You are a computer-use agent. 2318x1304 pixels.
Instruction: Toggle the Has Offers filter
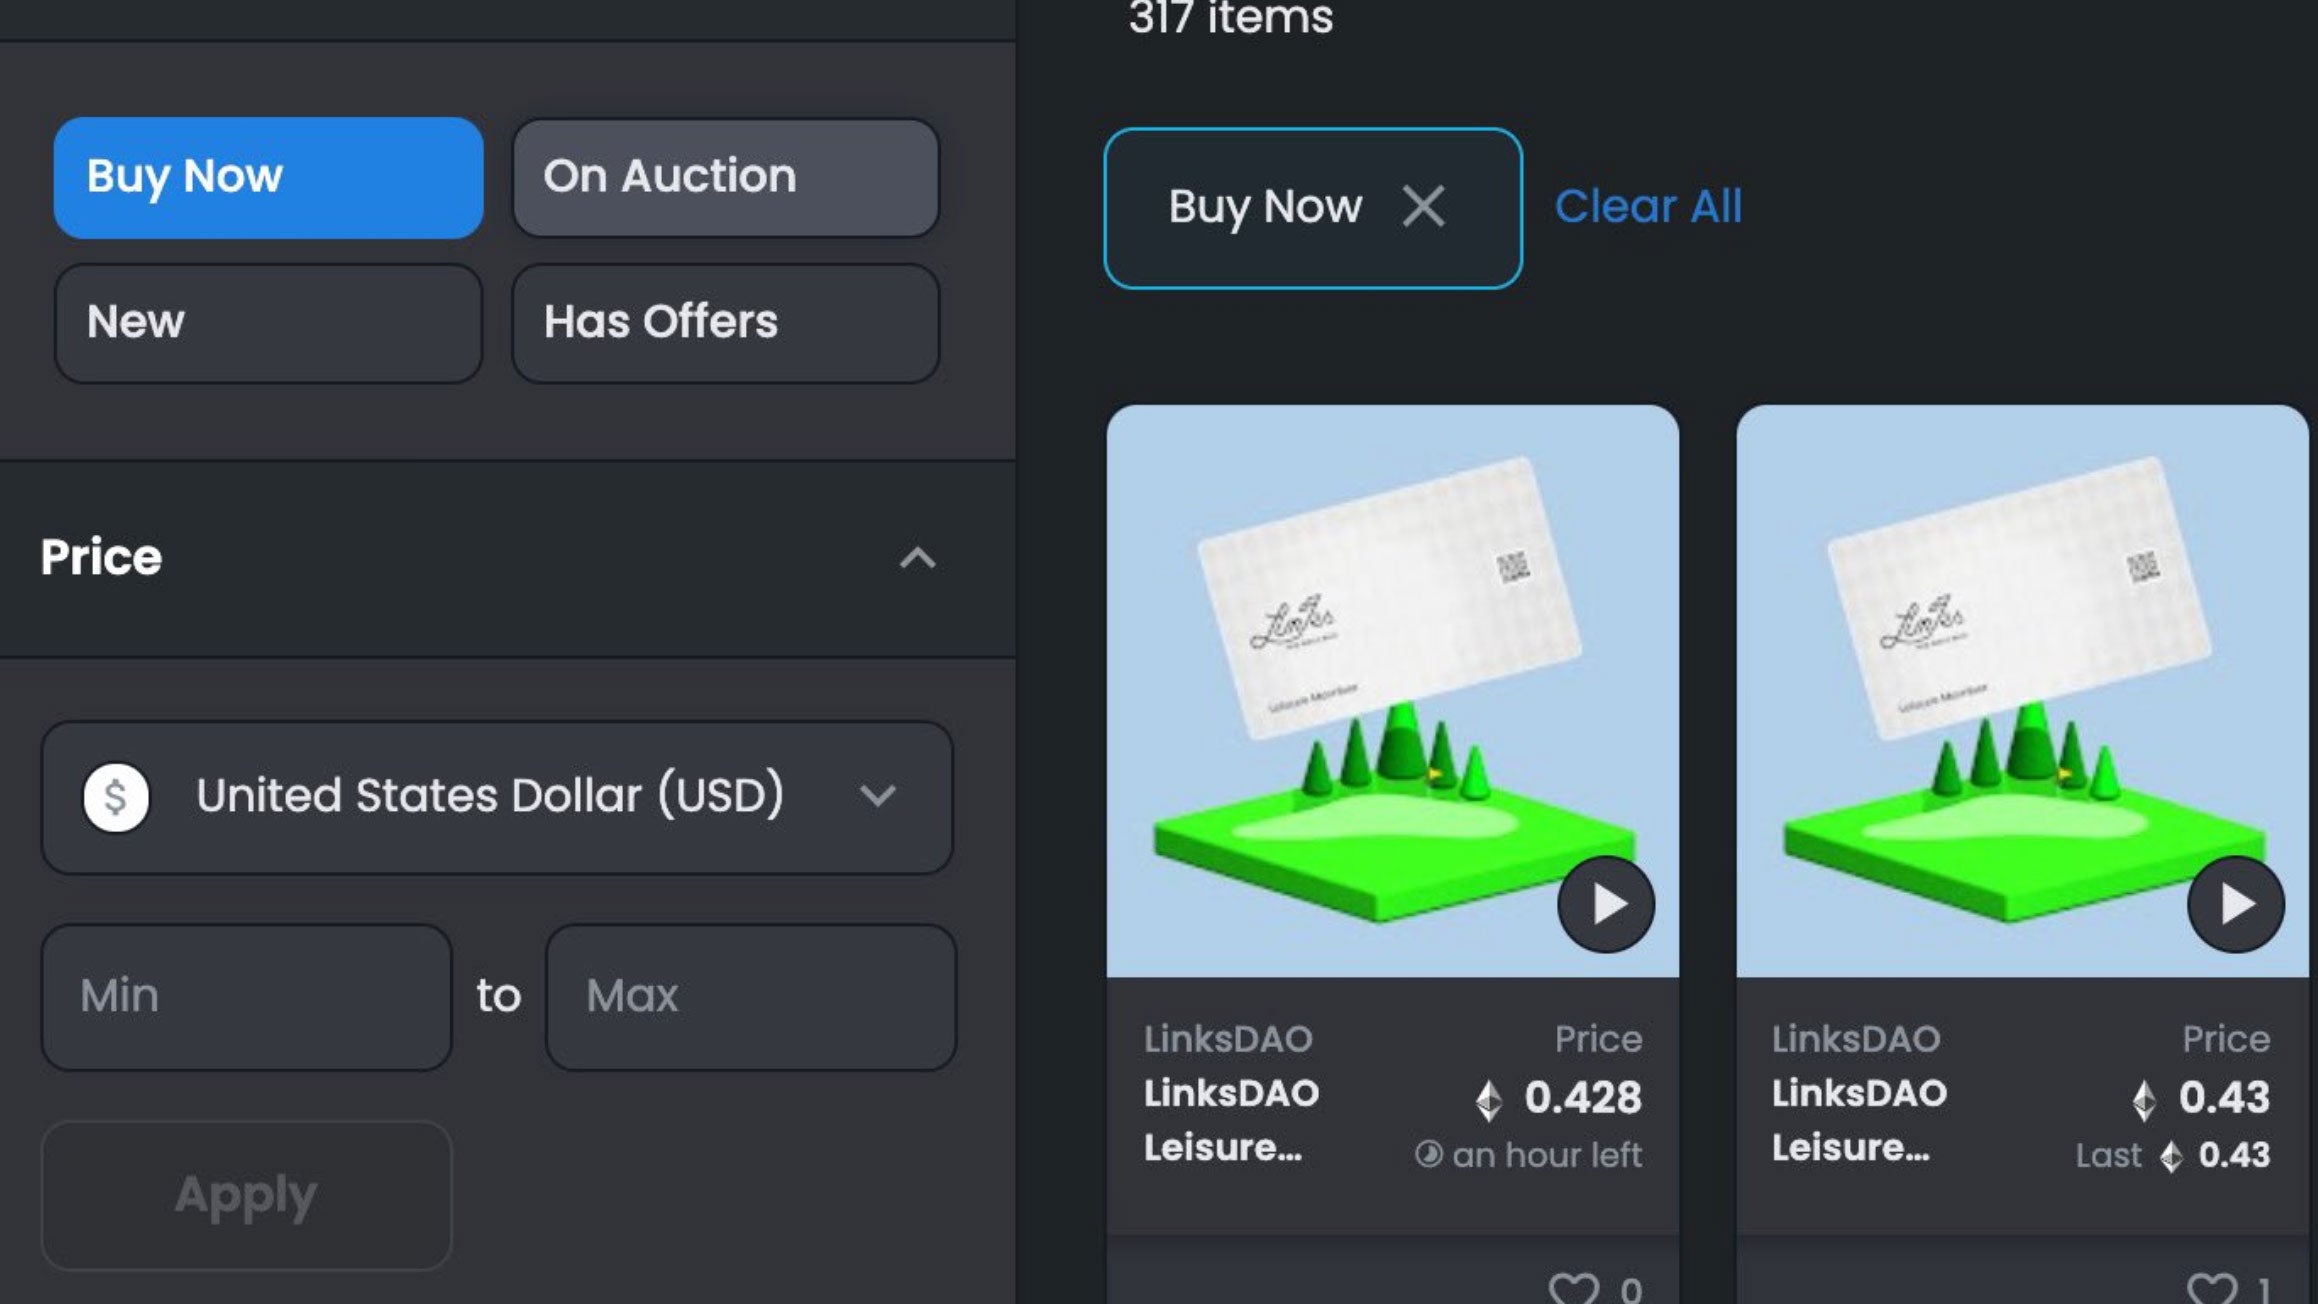[x=725, y=323]
